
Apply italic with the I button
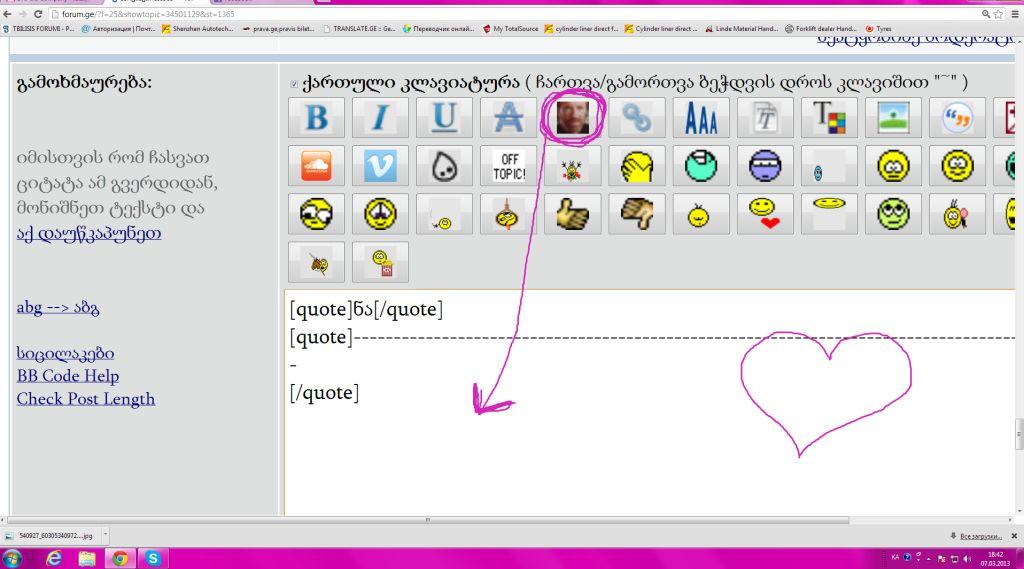(380, 118)
